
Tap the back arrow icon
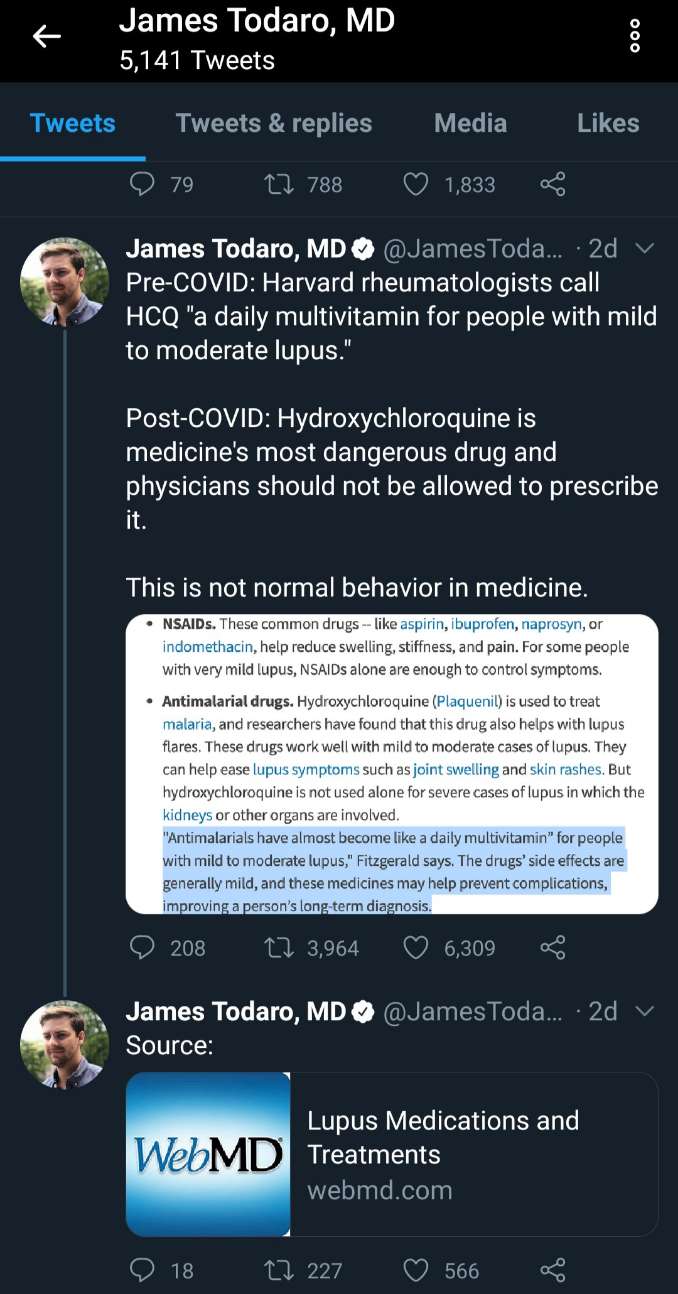(x=47, y=37)
